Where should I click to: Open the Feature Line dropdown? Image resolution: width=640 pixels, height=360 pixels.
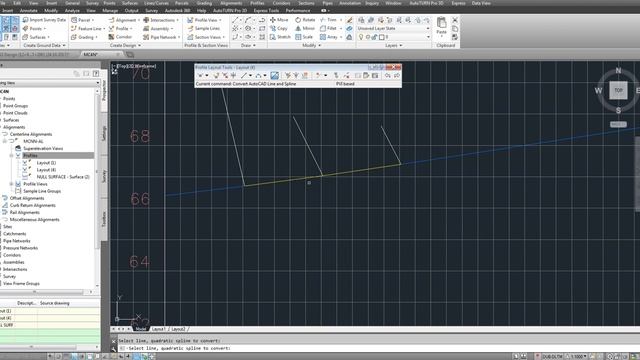pyautogui.click(x=88, y=29)
